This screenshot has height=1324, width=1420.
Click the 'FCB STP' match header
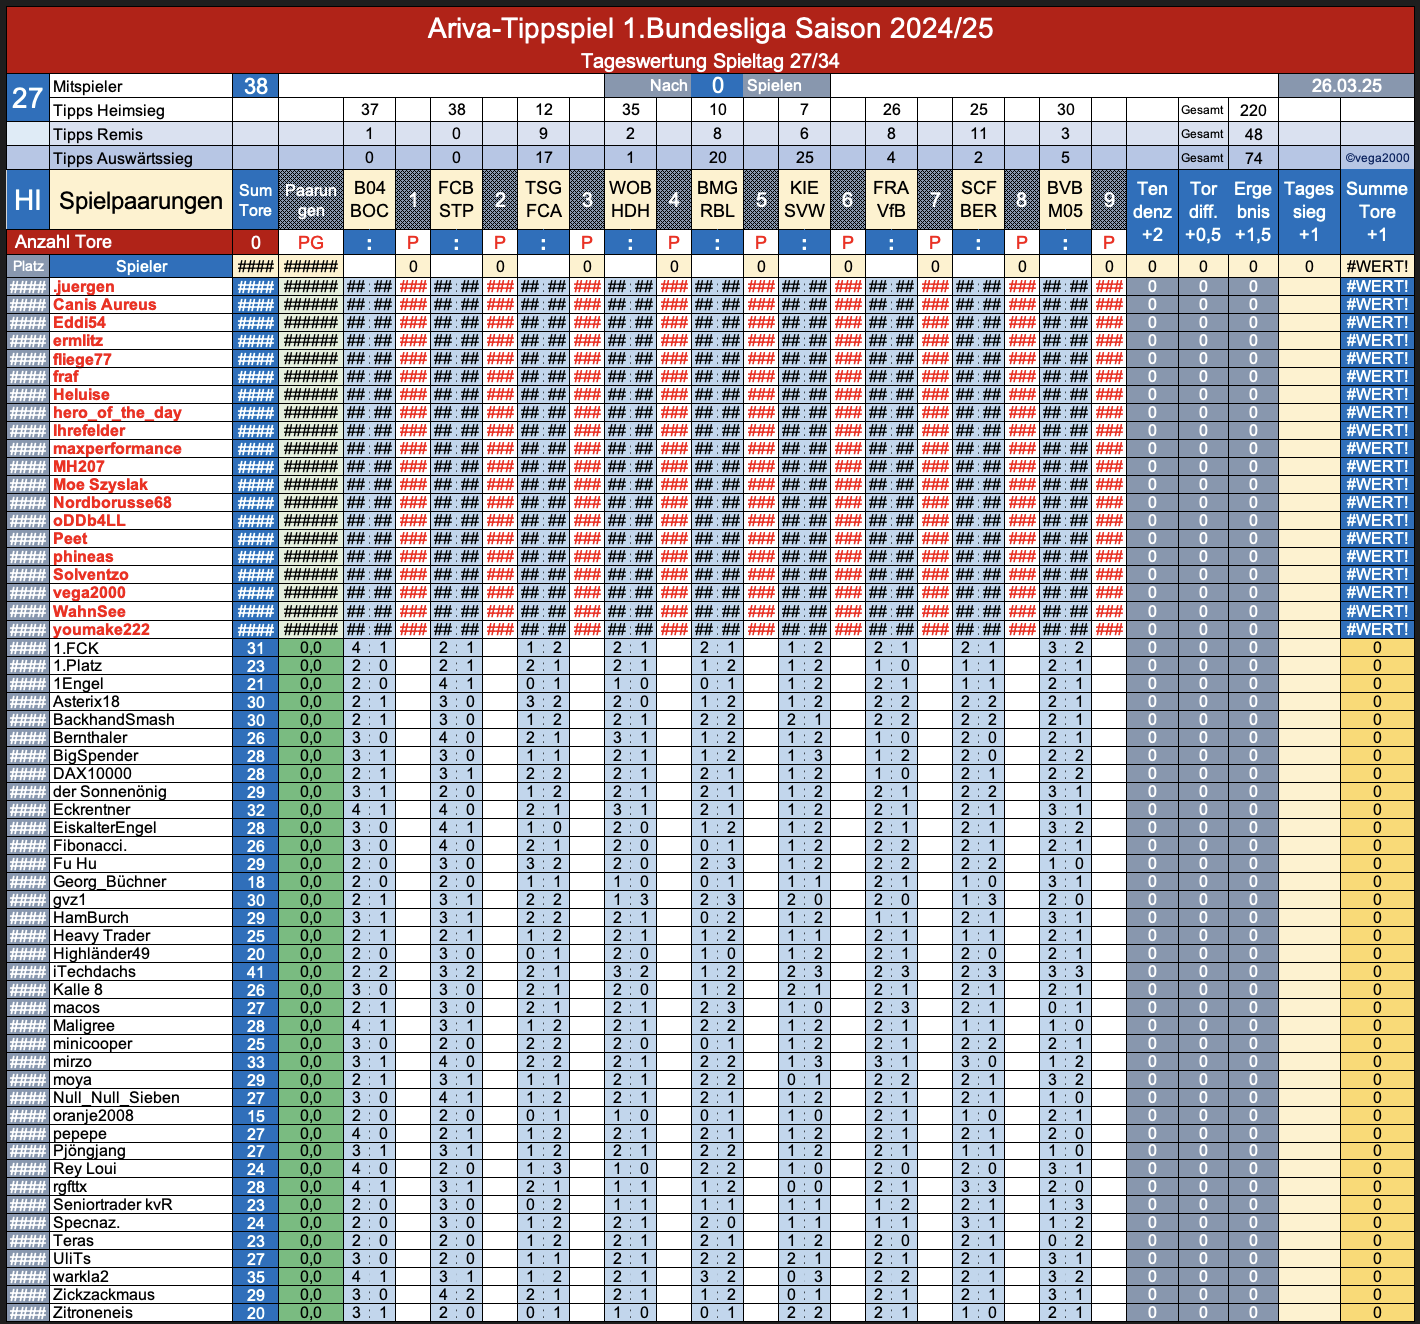pyautogui.click(x=456, y=200)
